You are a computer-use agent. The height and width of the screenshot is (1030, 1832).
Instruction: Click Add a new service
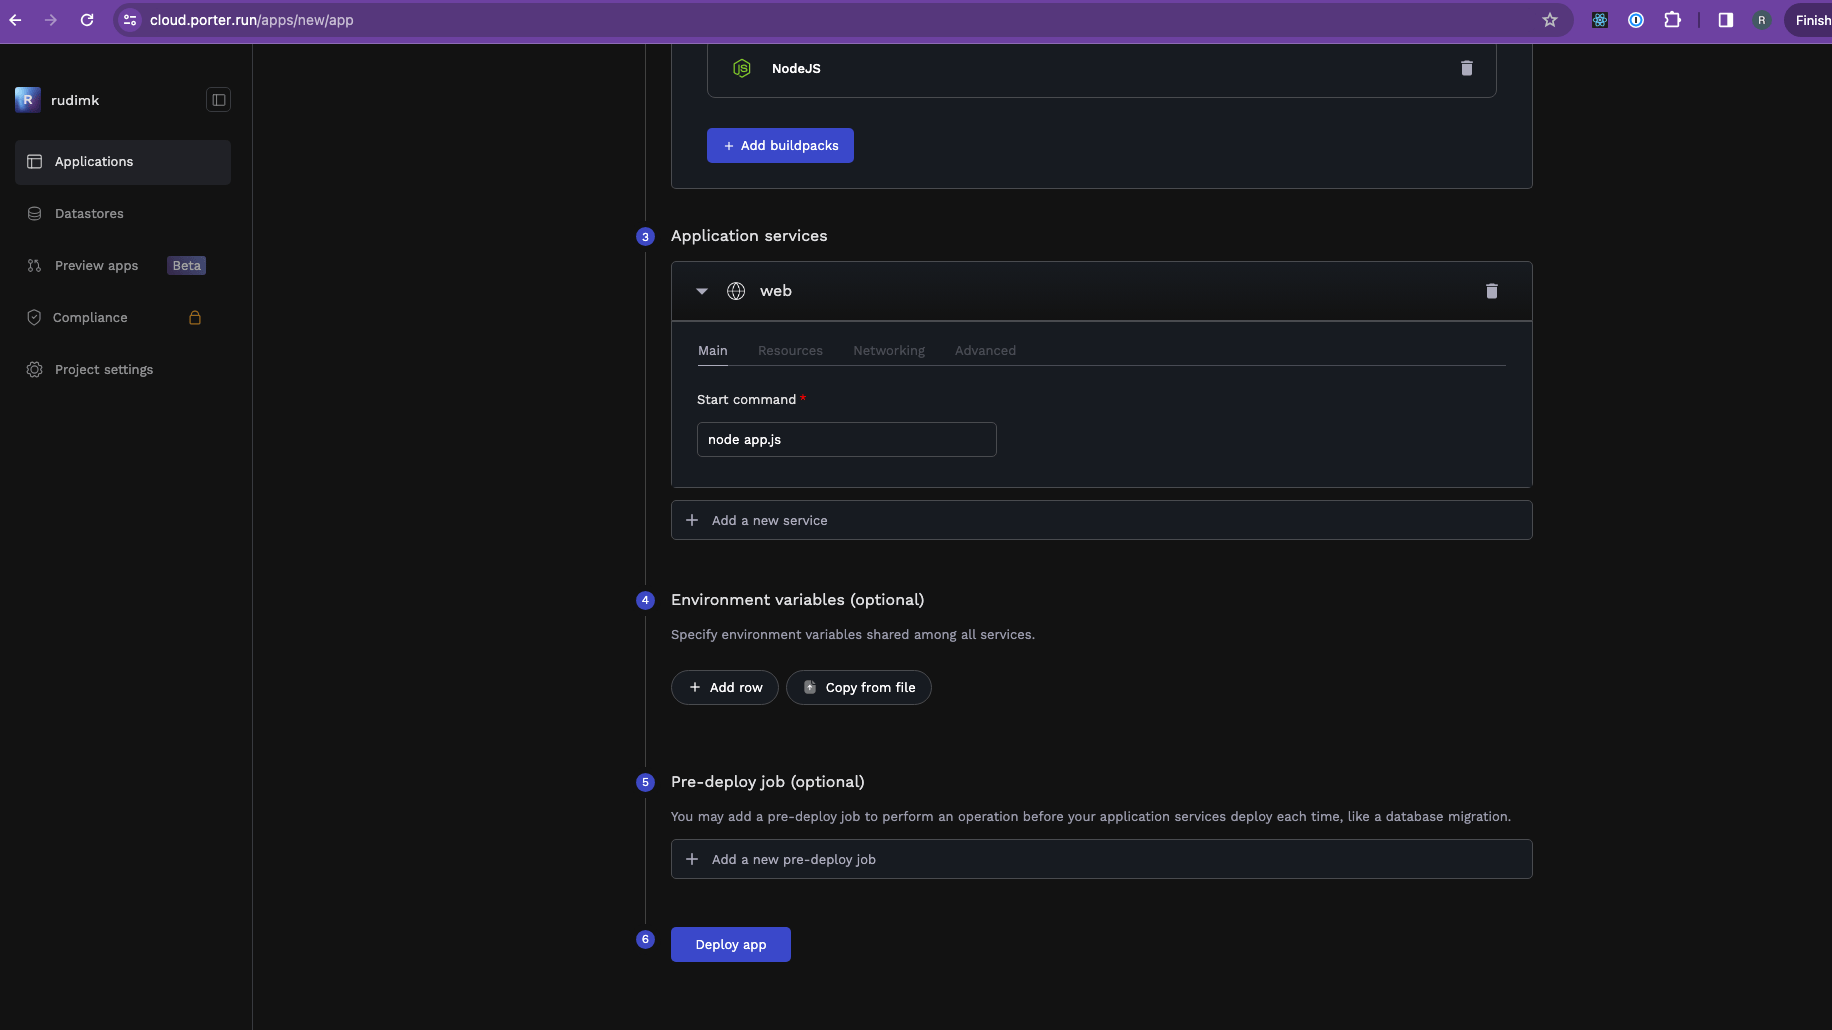(x=1102, y=520)
